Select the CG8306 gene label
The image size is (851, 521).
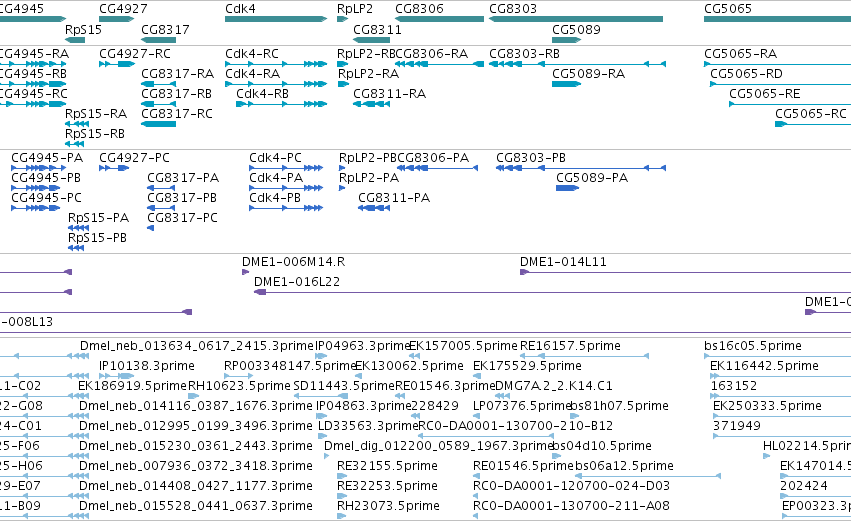click(x=419, y=9)
